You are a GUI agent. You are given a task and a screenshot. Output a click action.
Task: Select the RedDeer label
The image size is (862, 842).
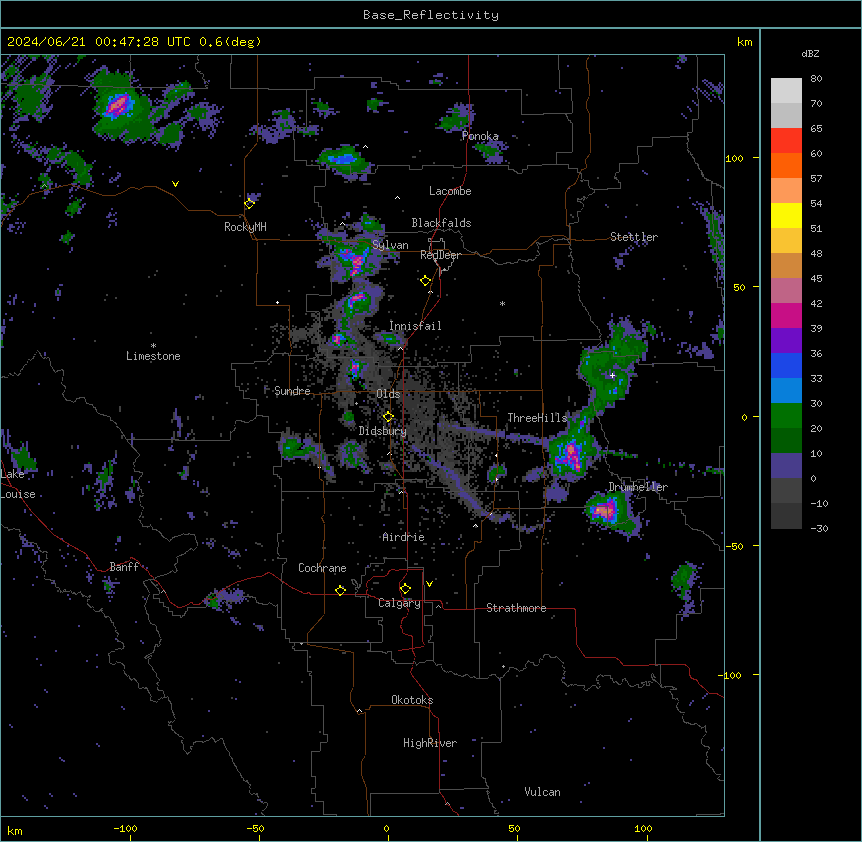pyautogui.click(x=440, y=255)
